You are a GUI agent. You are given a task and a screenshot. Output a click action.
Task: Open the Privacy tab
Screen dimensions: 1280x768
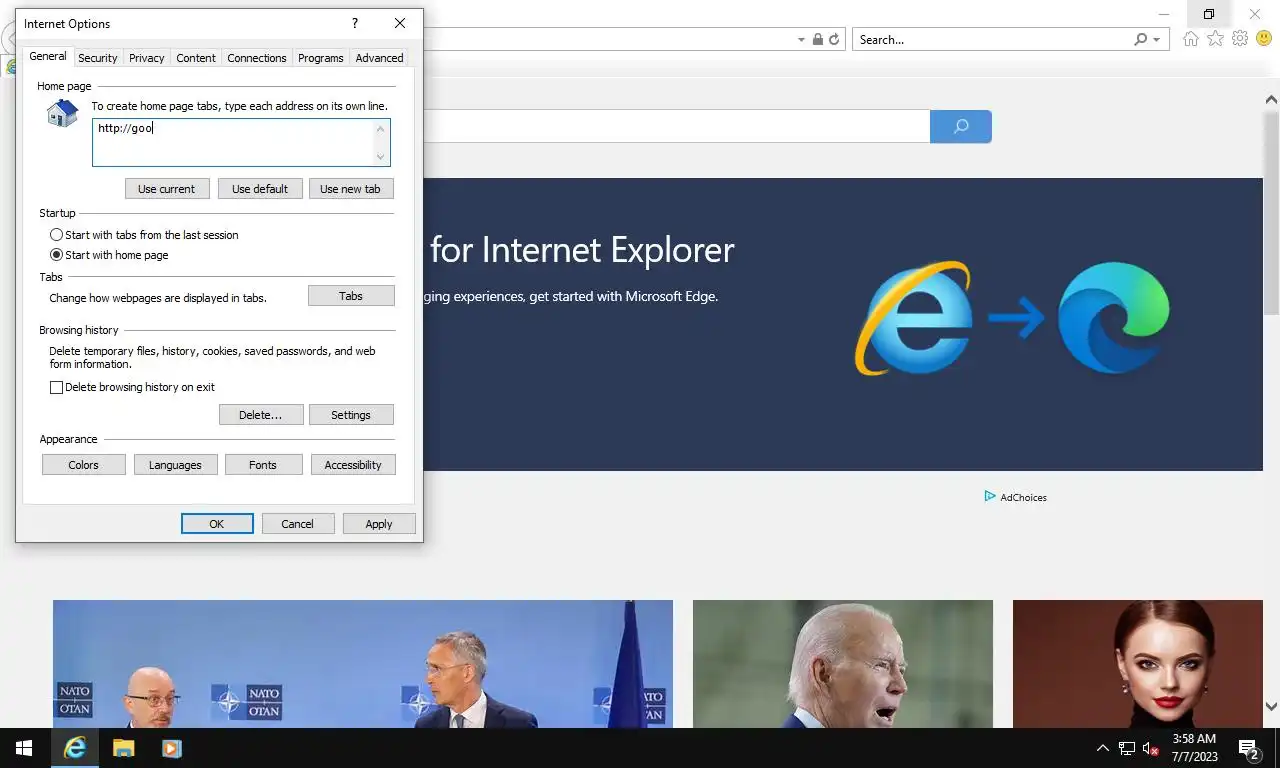[x=146, y=58]
